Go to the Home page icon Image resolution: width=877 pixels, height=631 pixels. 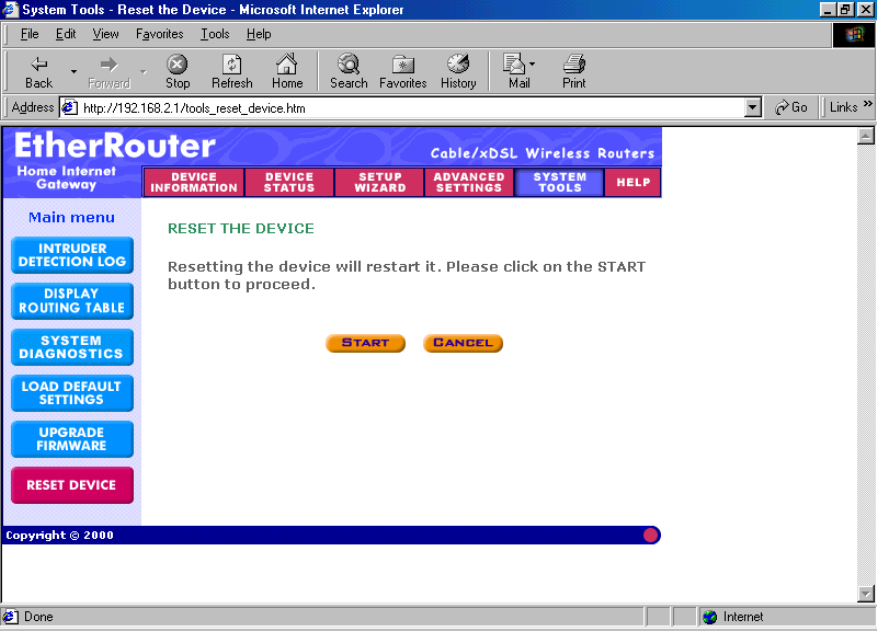[x=287, y=64]
